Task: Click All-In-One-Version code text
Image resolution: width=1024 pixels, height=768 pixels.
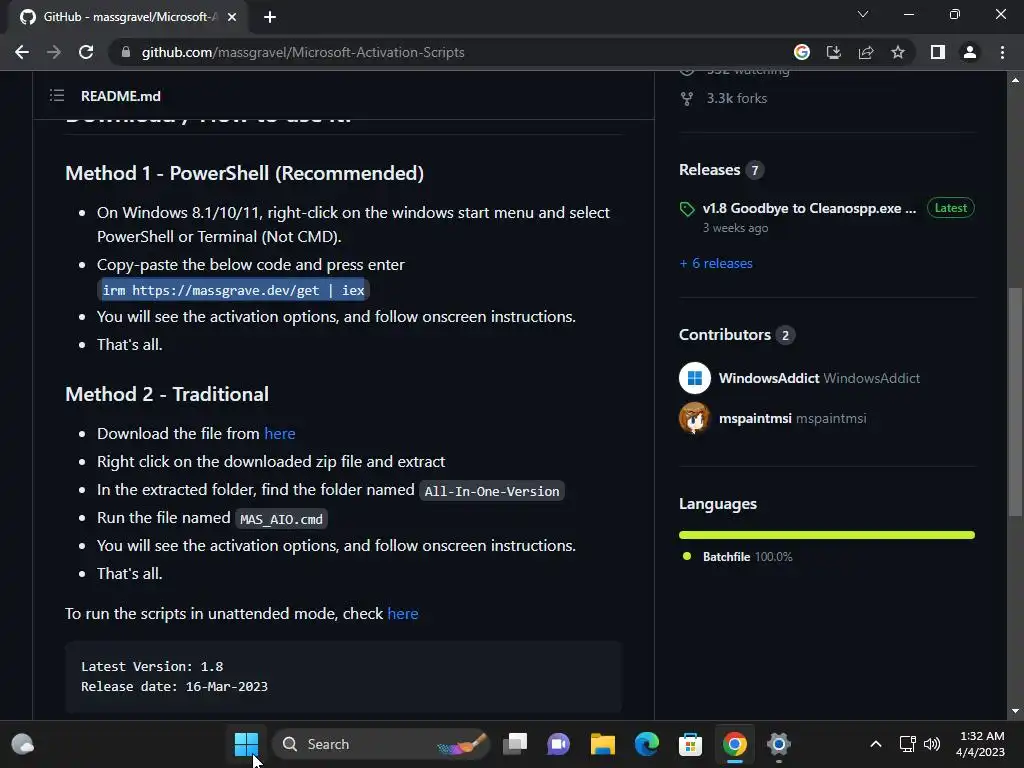Action: (492, 491)
